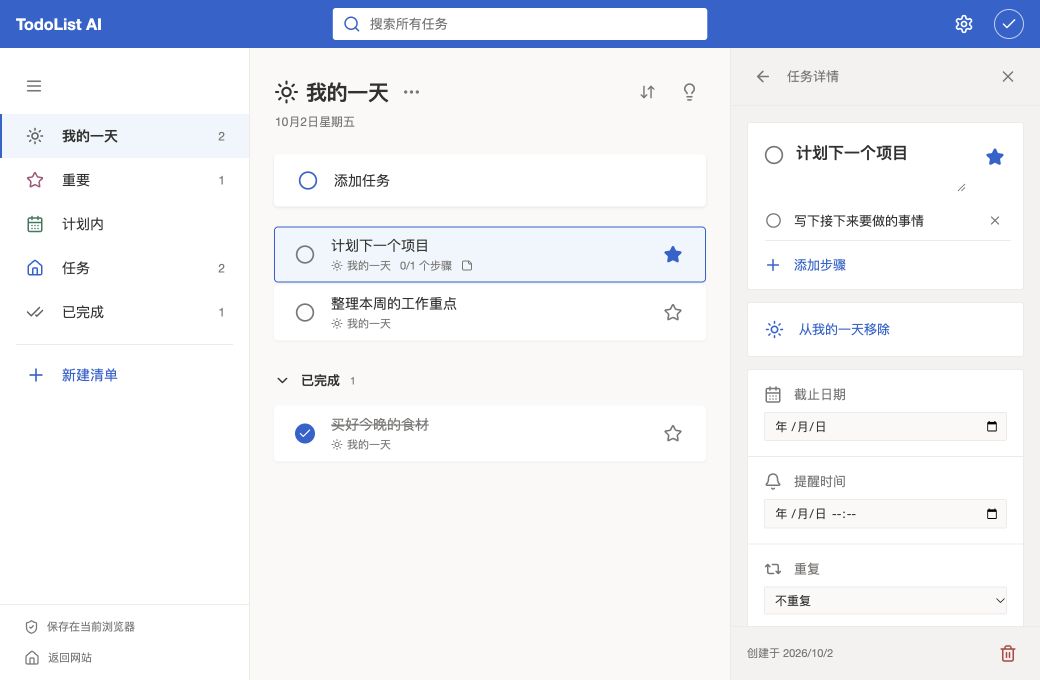Viewport: 1040px width, 680px height.
Task: Click the TodoList AI logo
Action: pos(58,25)
